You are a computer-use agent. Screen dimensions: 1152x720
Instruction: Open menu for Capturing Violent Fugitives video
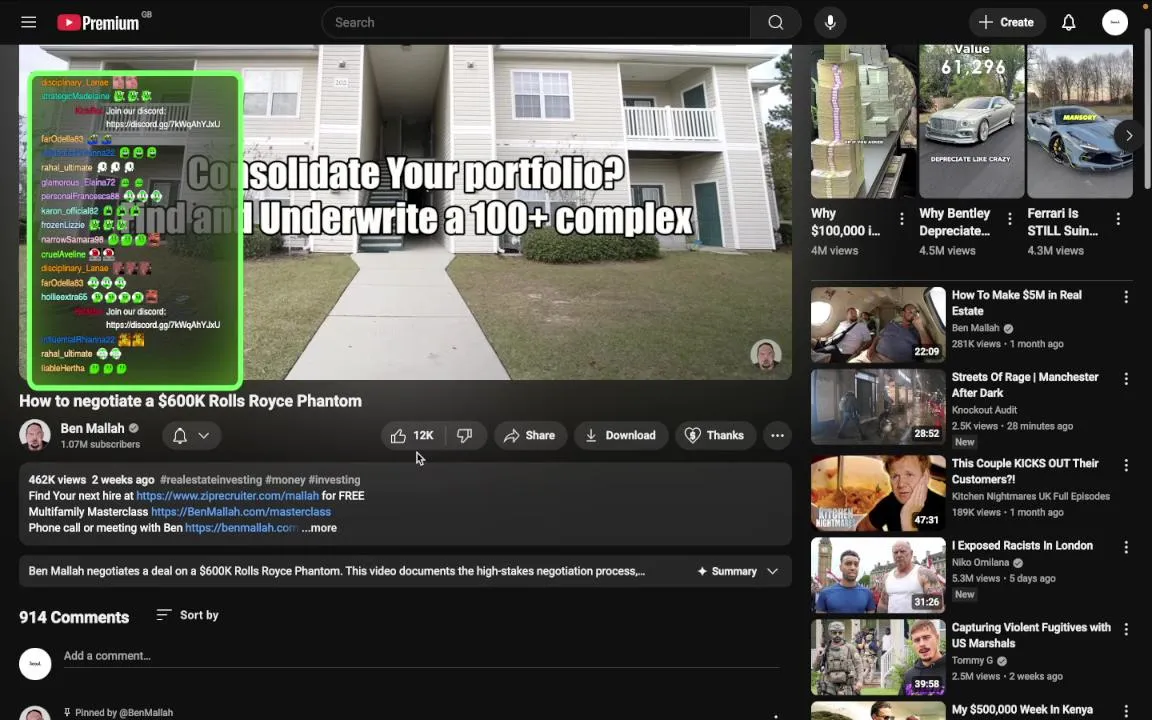1126,630
